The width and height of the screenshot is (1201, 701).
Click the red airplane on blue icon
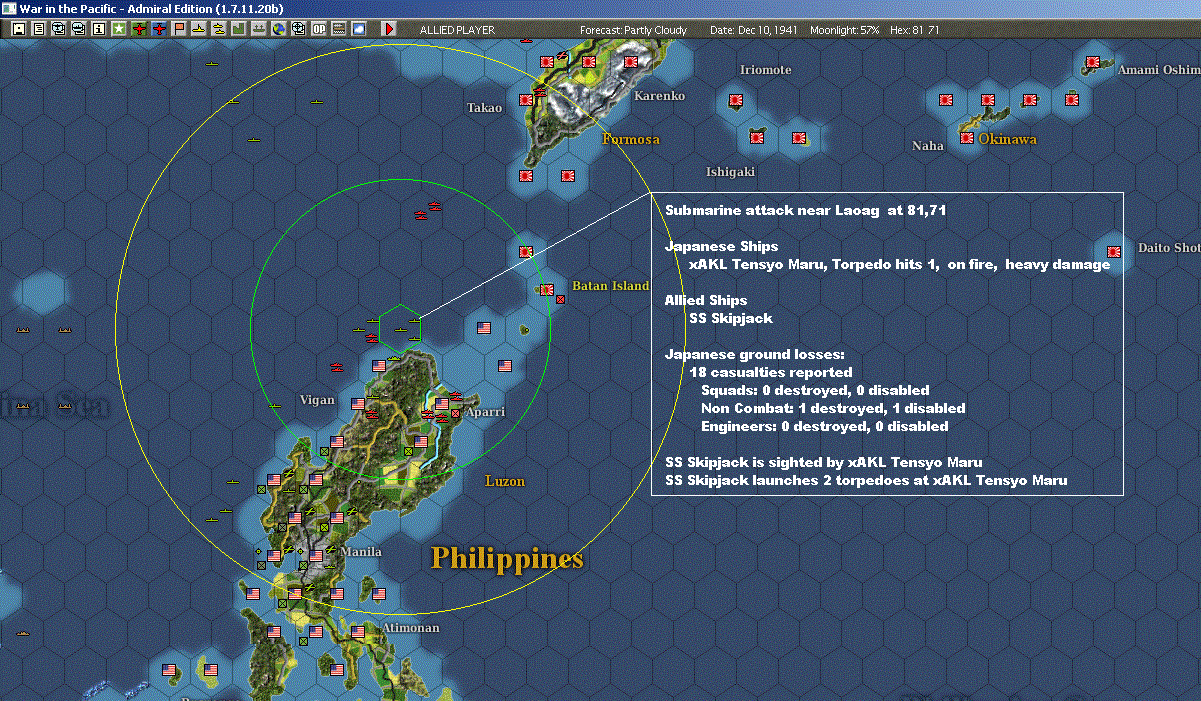160,30
